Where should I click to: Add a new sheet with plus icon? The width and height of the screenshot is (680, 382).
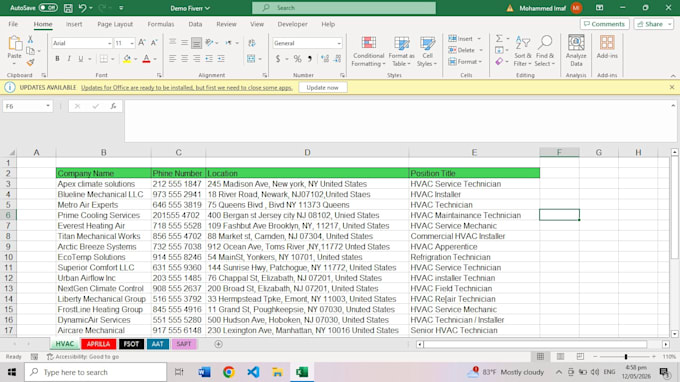[218, 344]
